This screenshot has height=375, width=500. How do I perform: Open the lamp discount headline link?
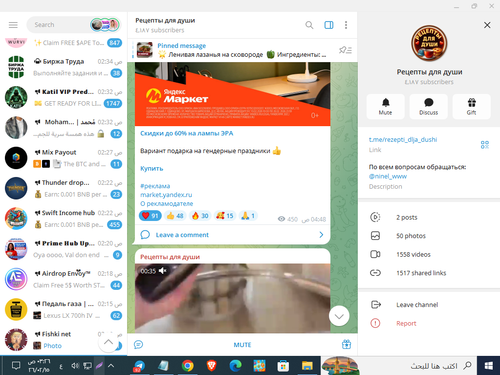(187, 133)
